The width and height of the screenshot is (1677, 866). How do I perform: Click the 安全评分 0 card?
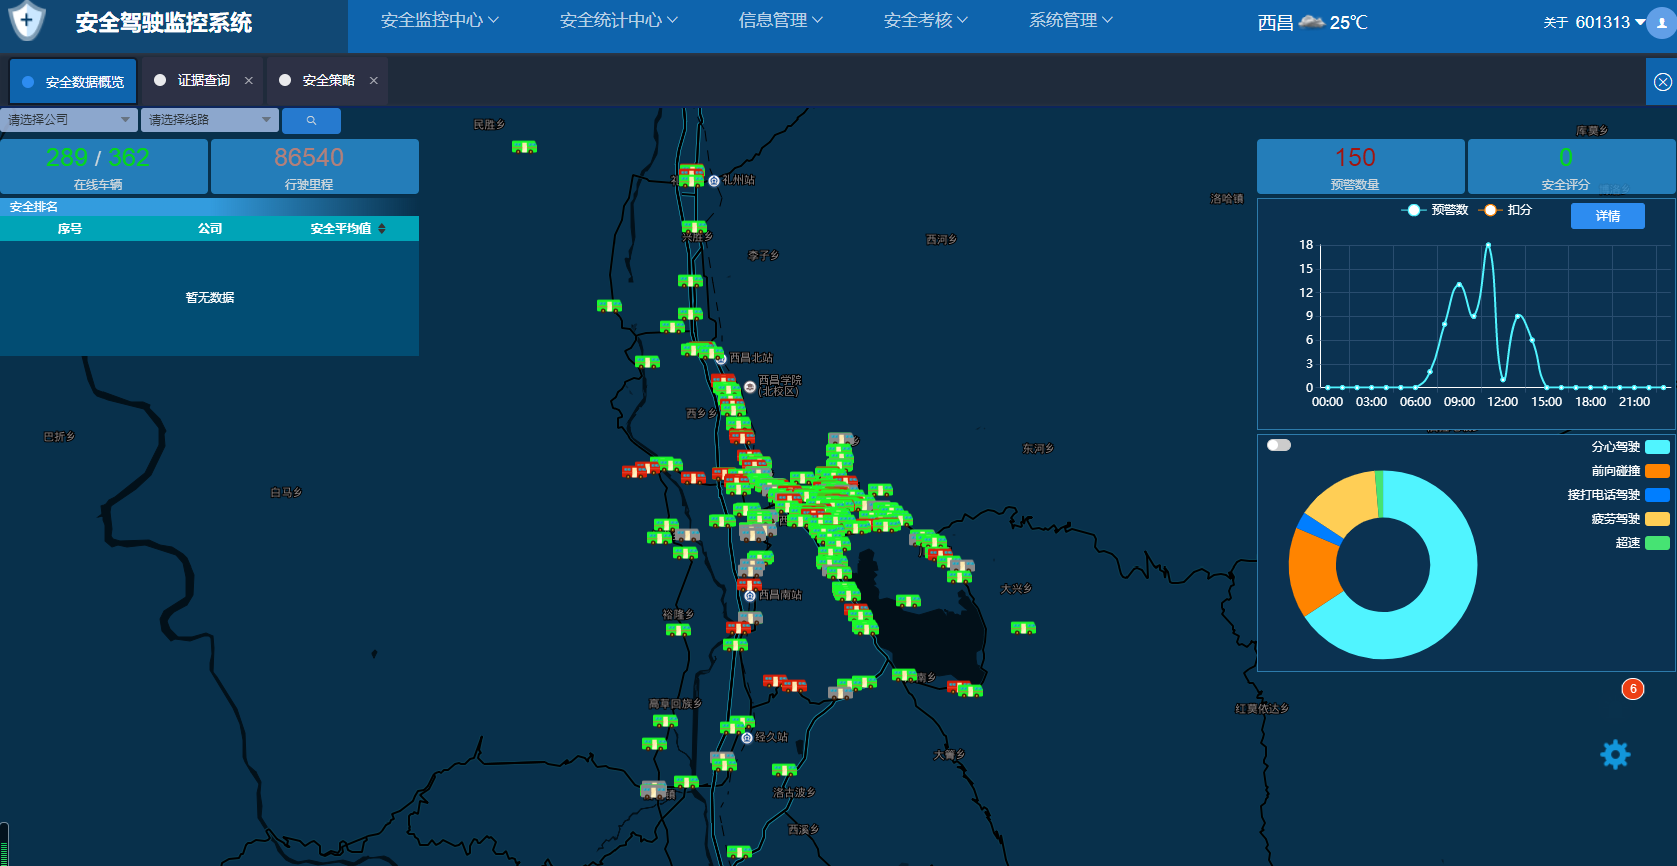(1572, 166)
